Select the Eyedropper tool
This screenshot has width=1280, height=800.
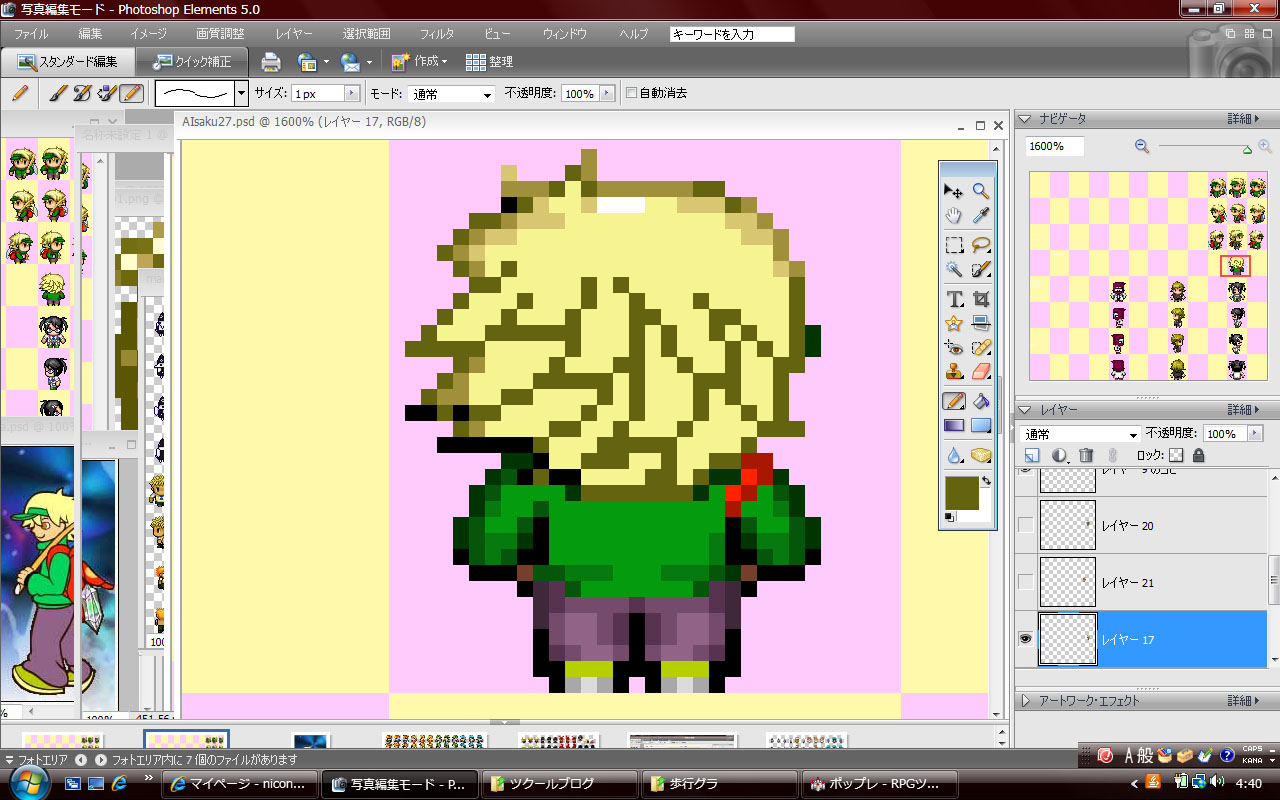click(x=981, y=215)
